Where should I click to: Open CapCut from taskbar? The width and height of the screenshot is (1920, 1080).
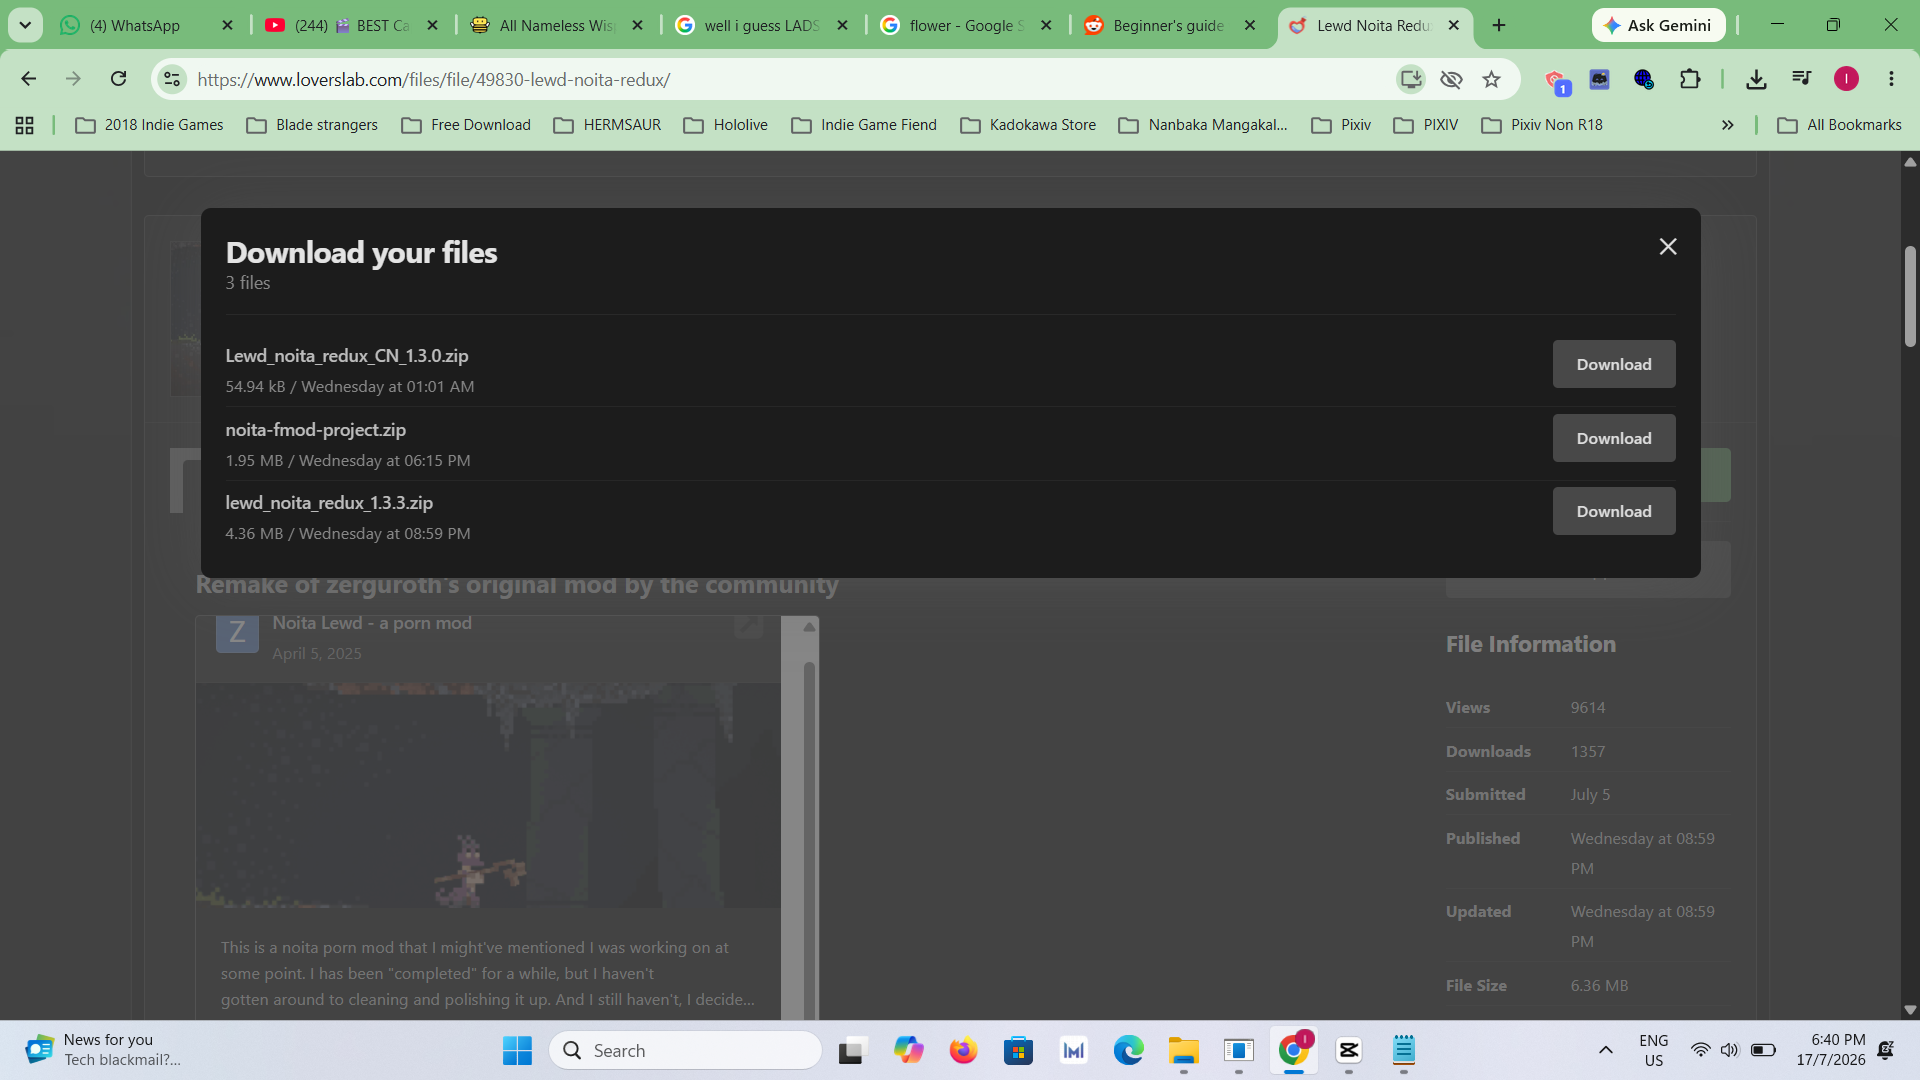pyautogui.click(x=1348, y=1050)
